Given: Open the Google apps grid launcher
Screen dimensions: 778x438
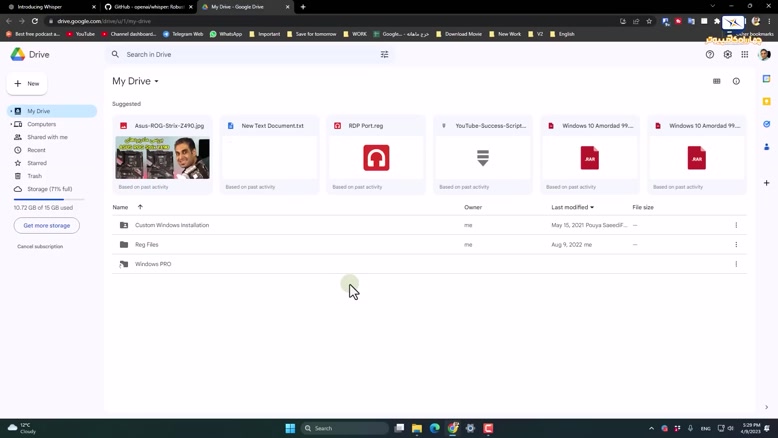Looking at the screenshot, I should (x=745, y=55).
